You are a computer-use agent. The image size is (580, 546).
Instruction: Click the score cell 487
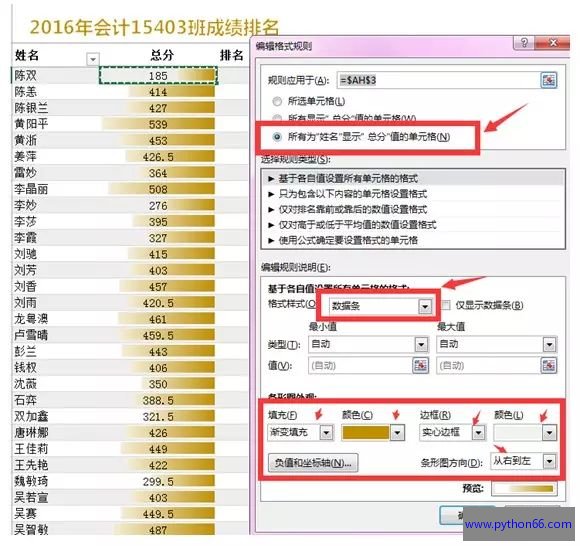(158, 530)
